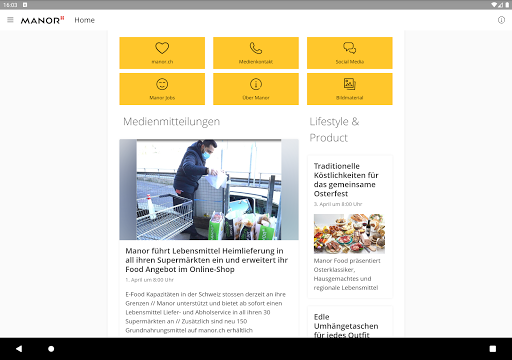Tap the Wi-Fi status icon
Image resolution: width=512 pixels, height=360 pixels.
point(494,5)
